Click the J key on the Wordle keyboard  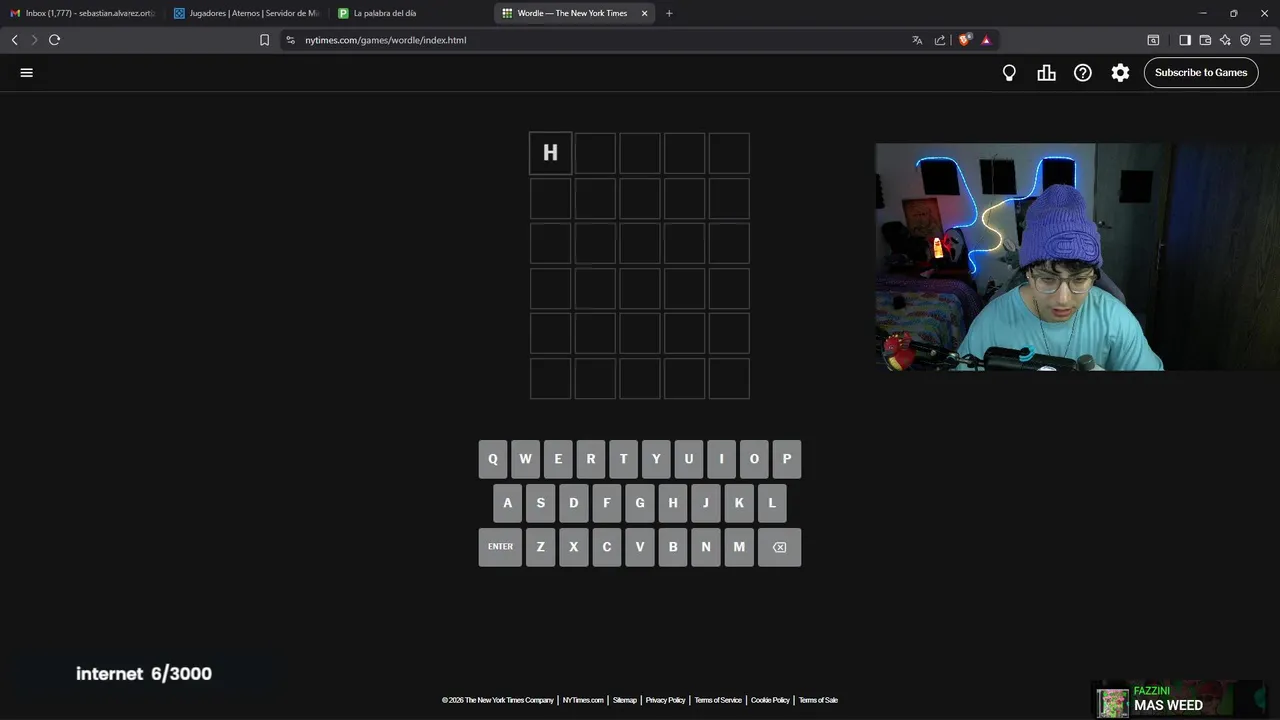pyautogui.click(x=706, y=503)
